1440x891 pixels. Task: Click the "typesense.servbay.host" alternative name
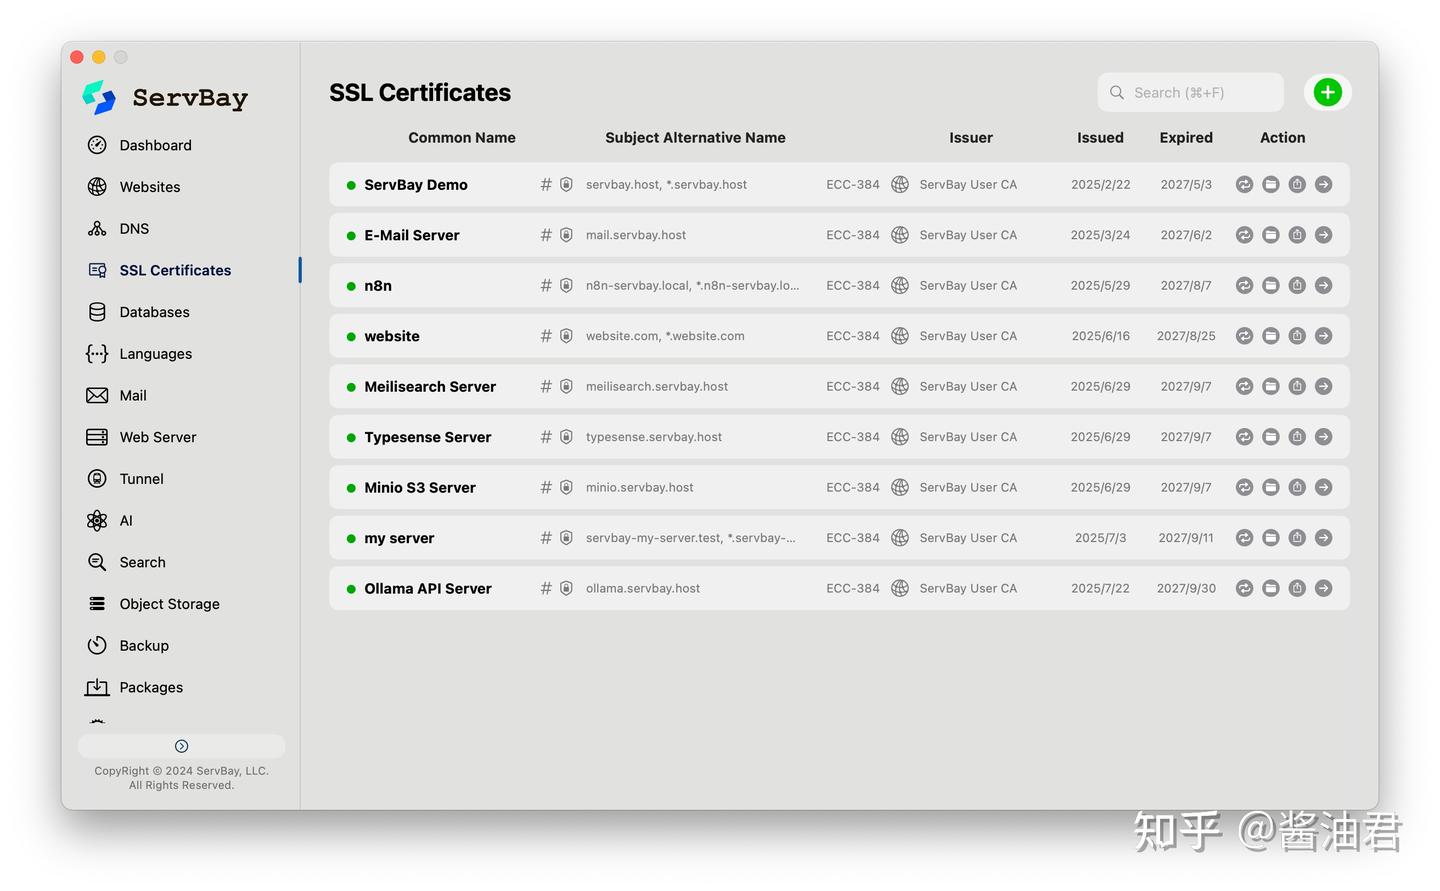pos(654,437)
